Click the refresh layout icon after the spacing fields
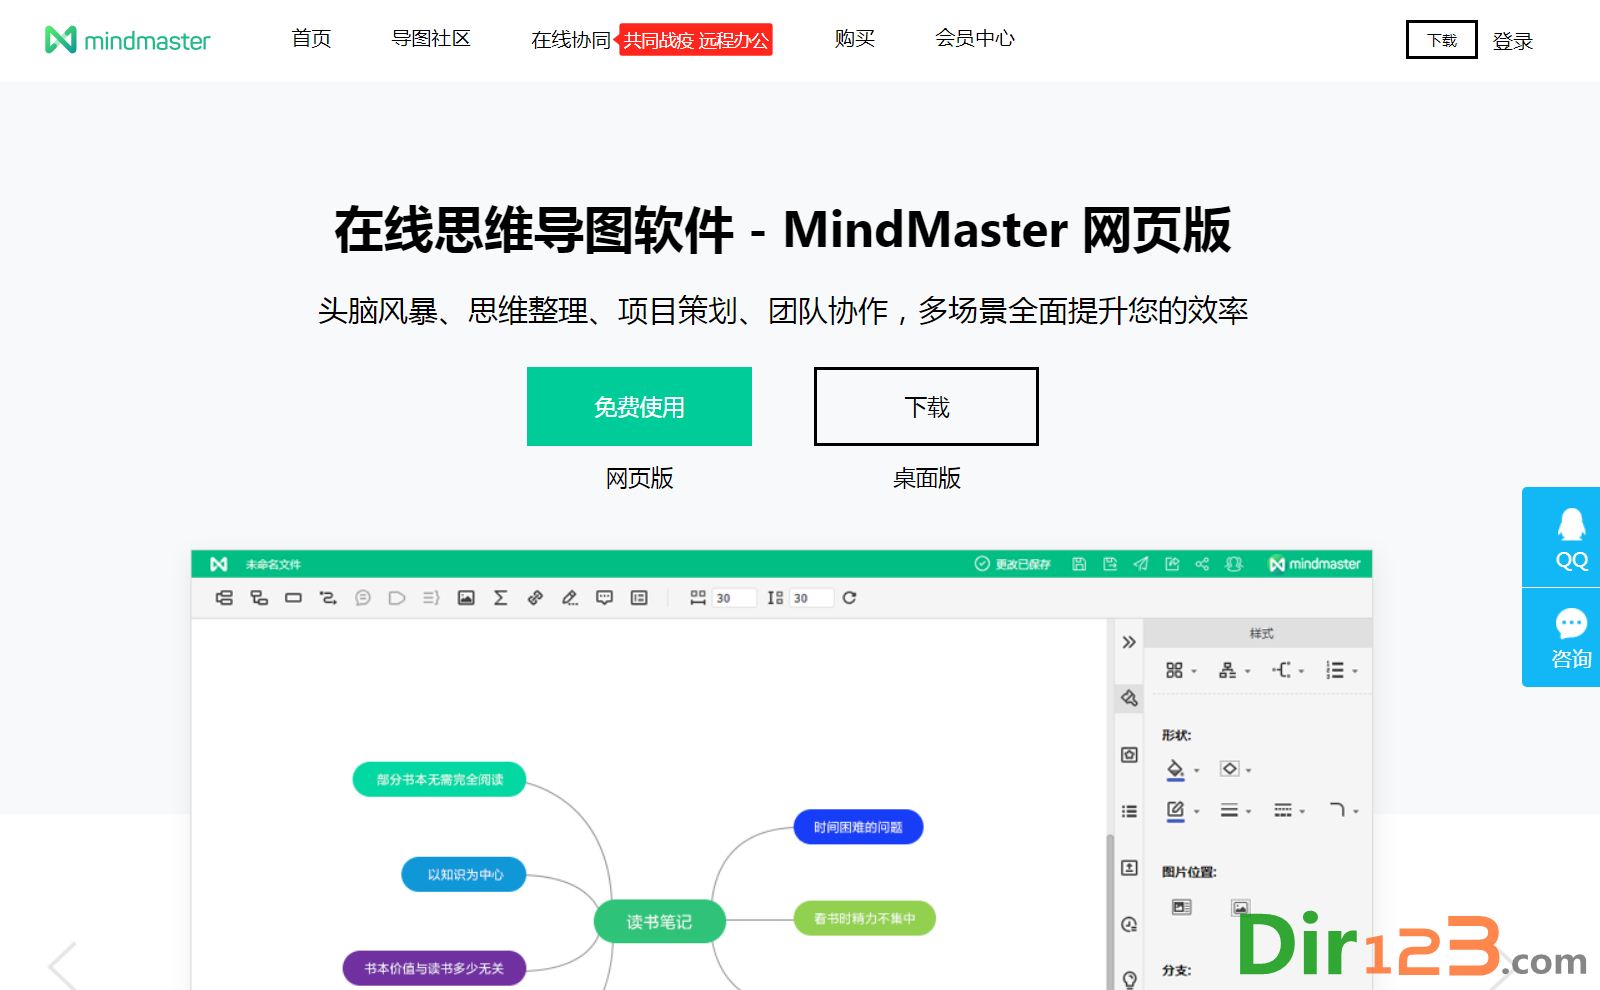 pyautogui.click(x=849, y=598)
